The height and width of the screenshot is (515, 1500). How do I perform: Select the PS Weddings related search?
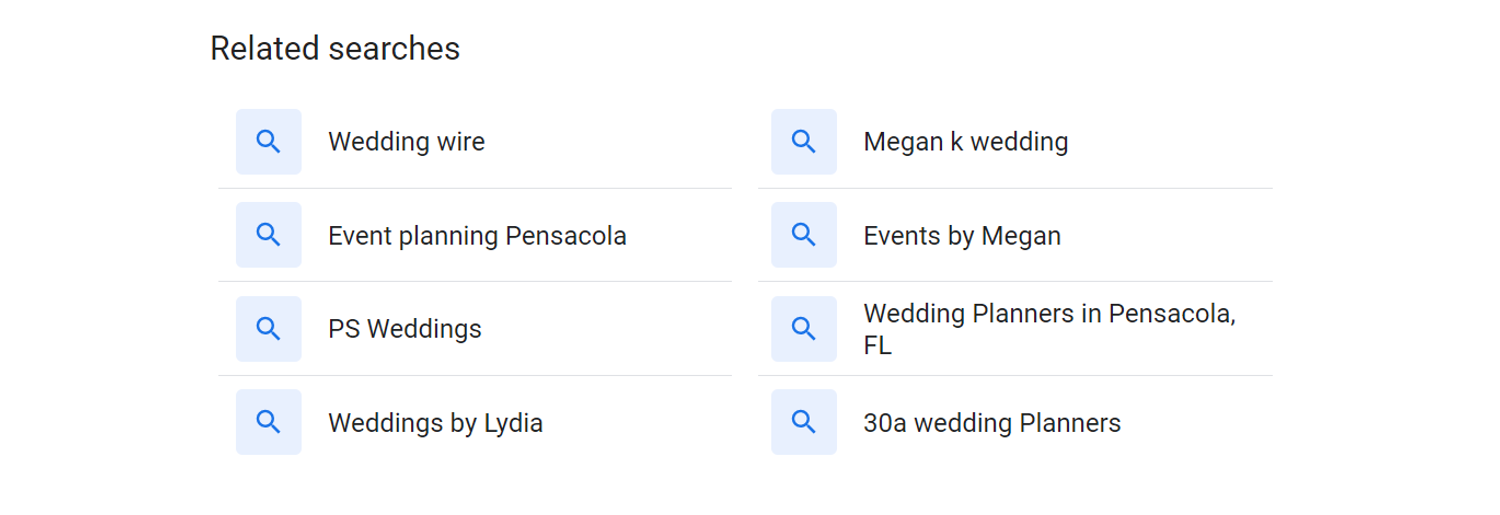pyautogui.click(x=475, y=328)
